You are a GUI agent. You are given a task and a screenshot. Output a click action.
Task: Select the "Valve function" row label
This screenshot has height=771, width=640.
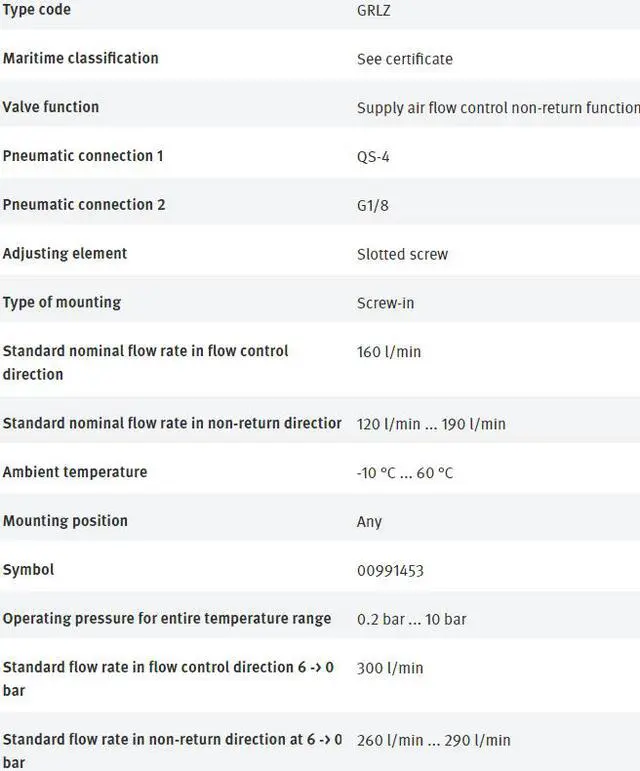click(x=51, y=107)
